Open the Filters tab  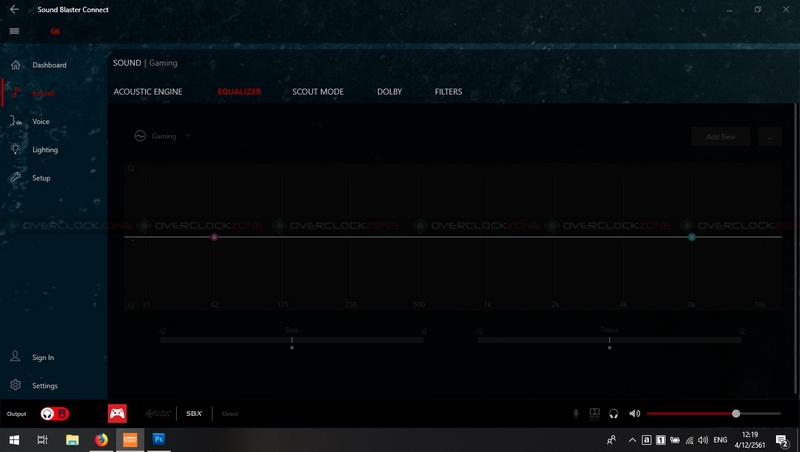[x=448, y=92]
